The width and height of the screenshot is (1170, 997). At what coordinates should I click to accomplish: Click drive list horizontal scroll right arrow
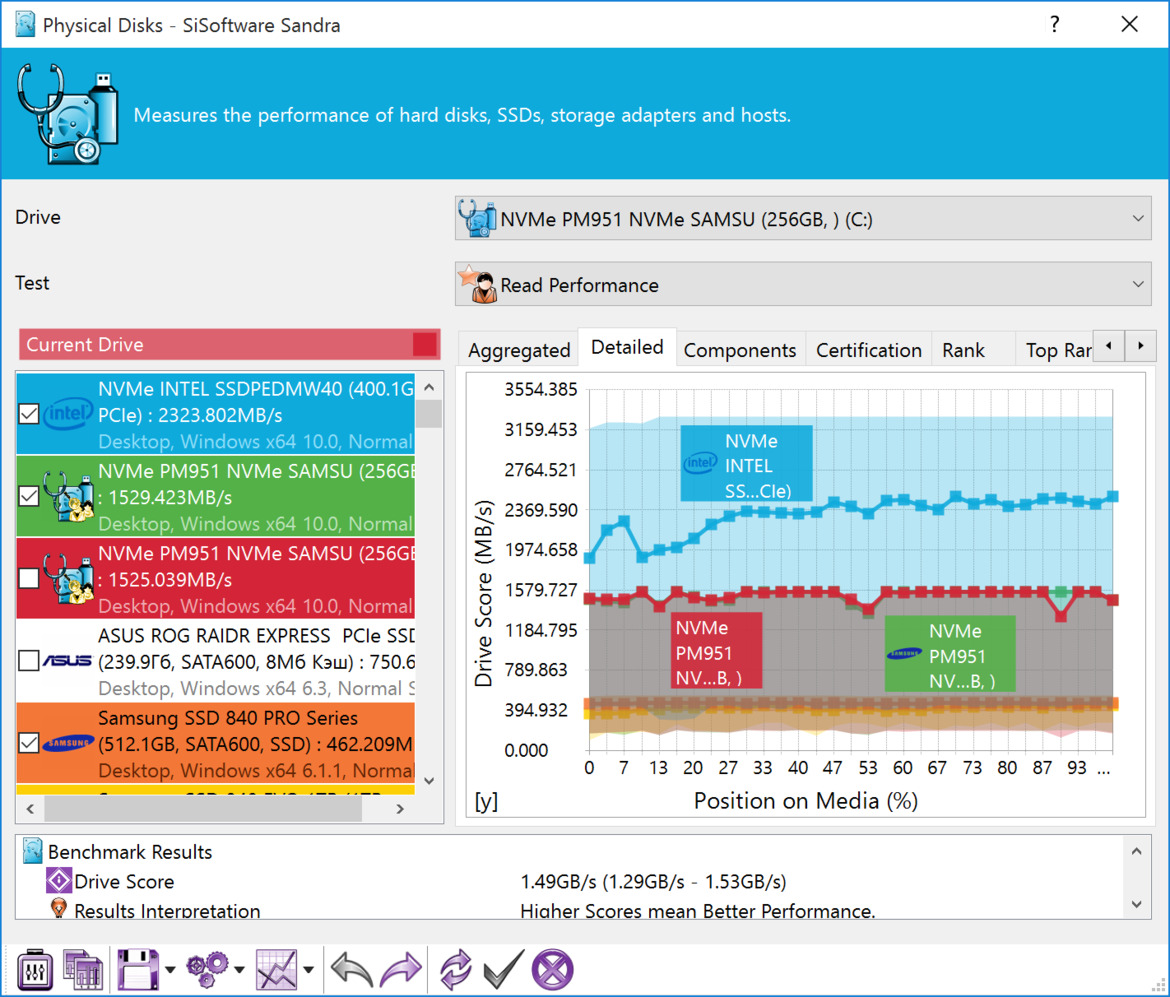400,809
